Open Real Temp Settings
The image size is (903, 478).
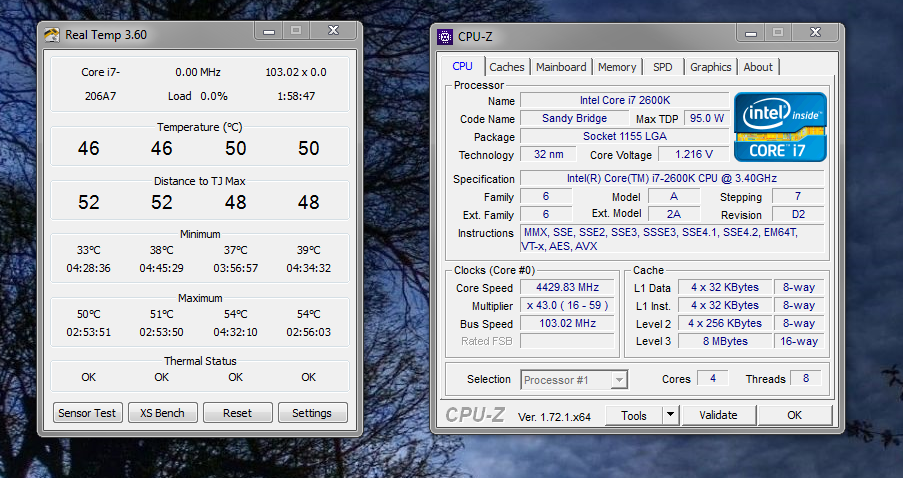(x=312, y=413)
